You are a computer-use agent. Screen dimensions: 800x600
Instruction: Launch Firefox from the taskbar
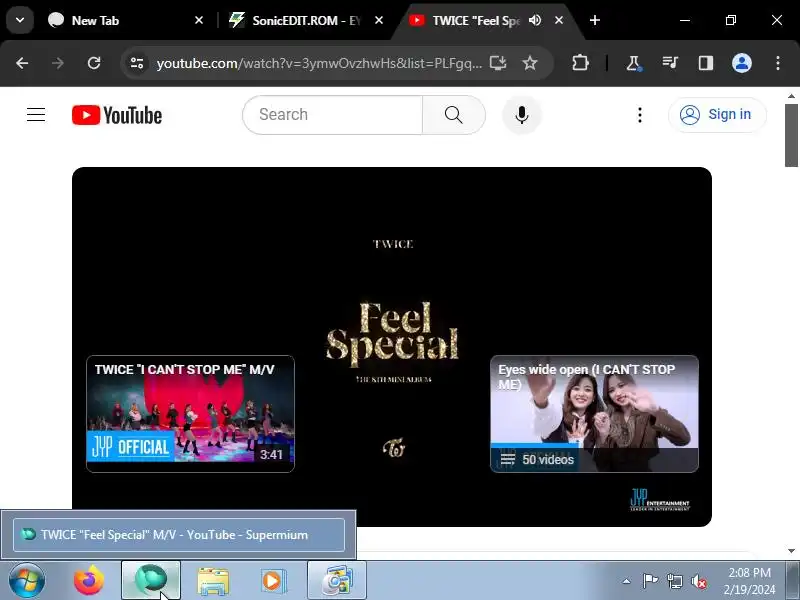[x=89, y=581]
